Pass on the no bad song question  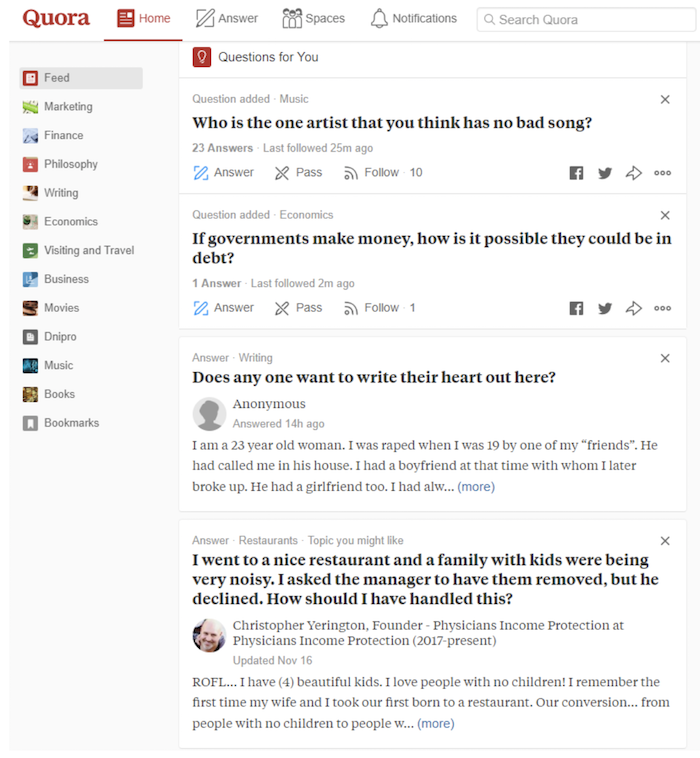298,173
